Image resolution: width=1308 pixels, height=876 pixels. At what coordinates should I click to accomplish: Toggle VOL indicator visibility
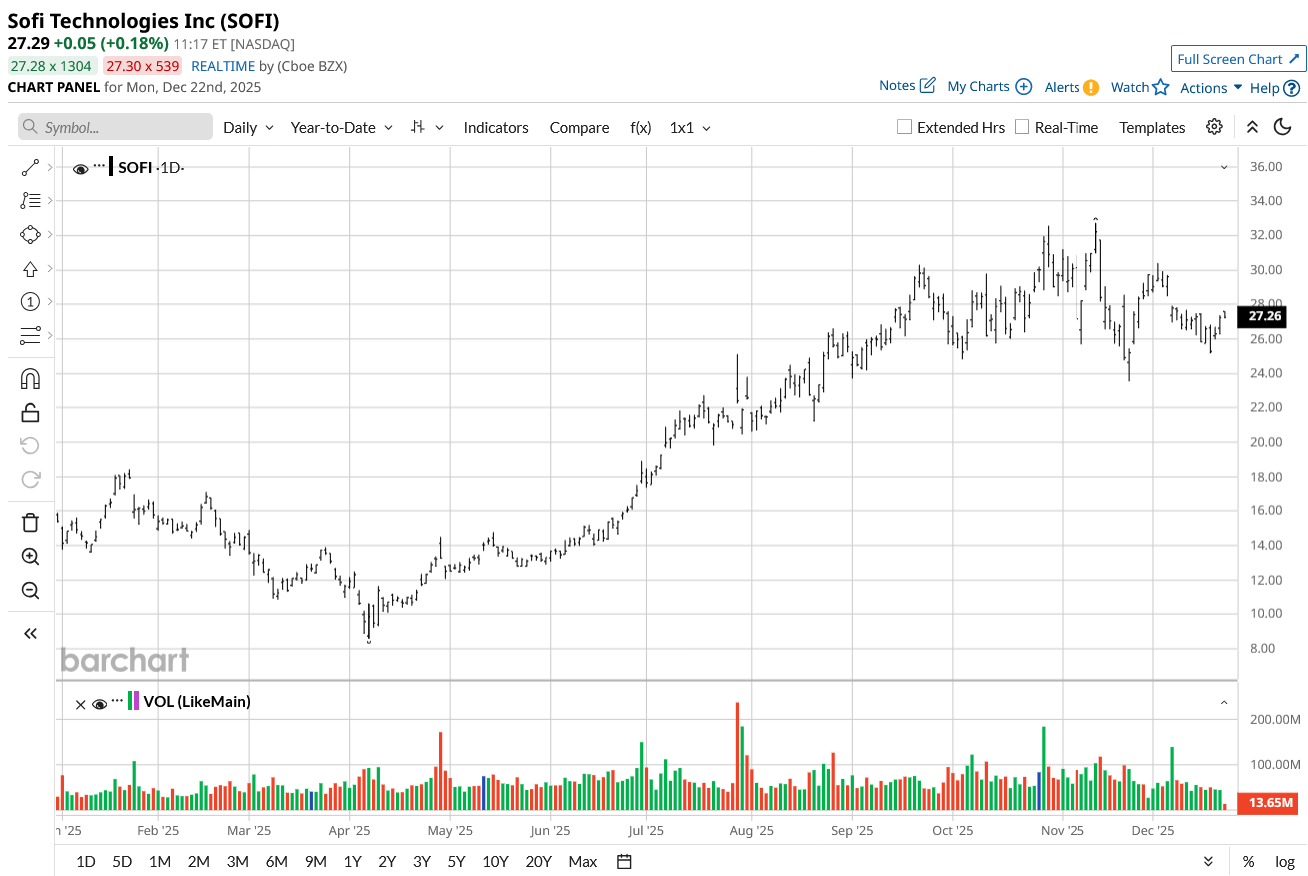99,704
